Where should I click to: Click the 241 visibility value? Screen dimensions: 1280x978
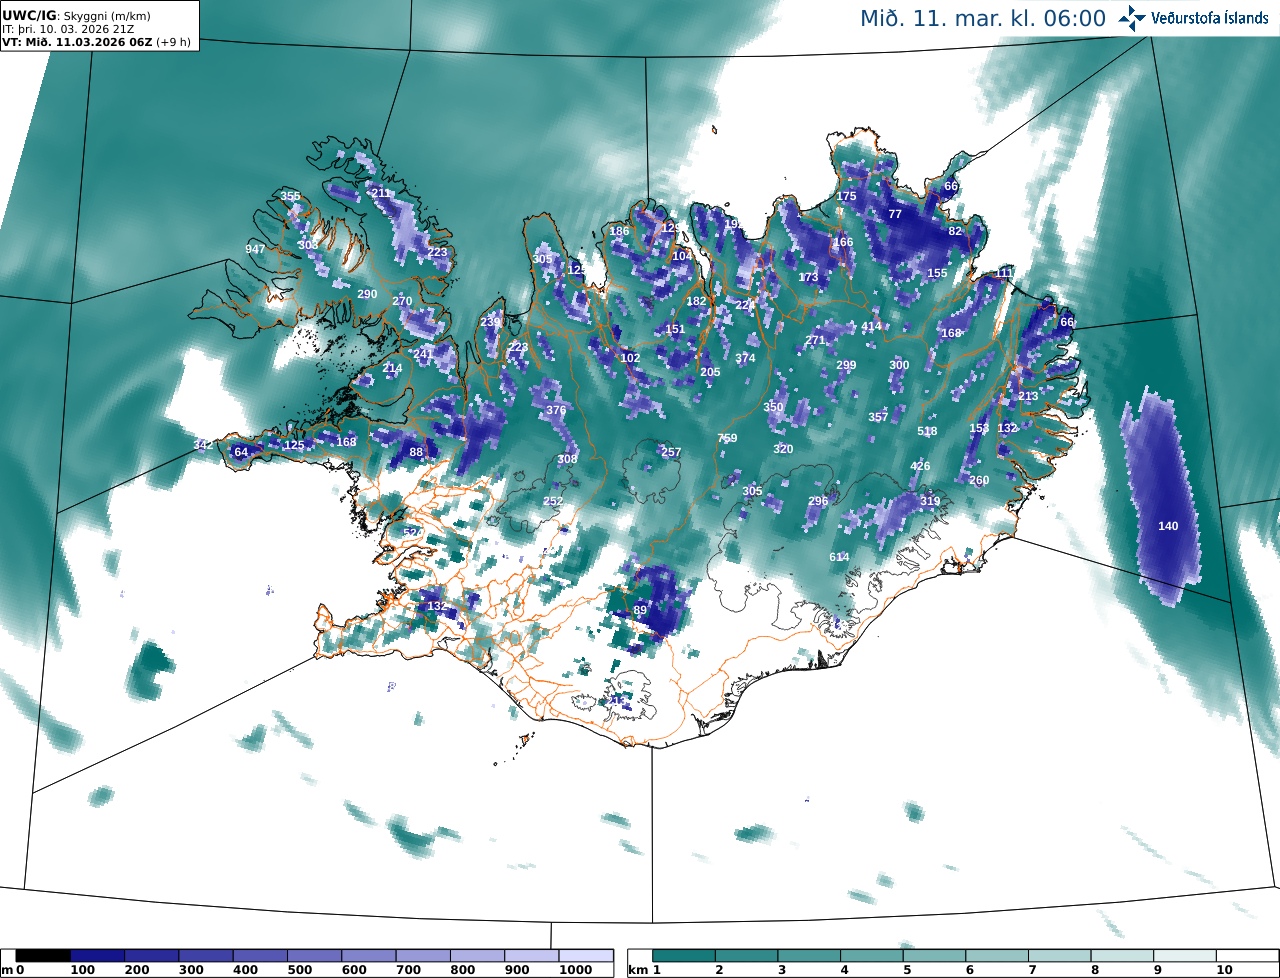click(x=423, y=354)
